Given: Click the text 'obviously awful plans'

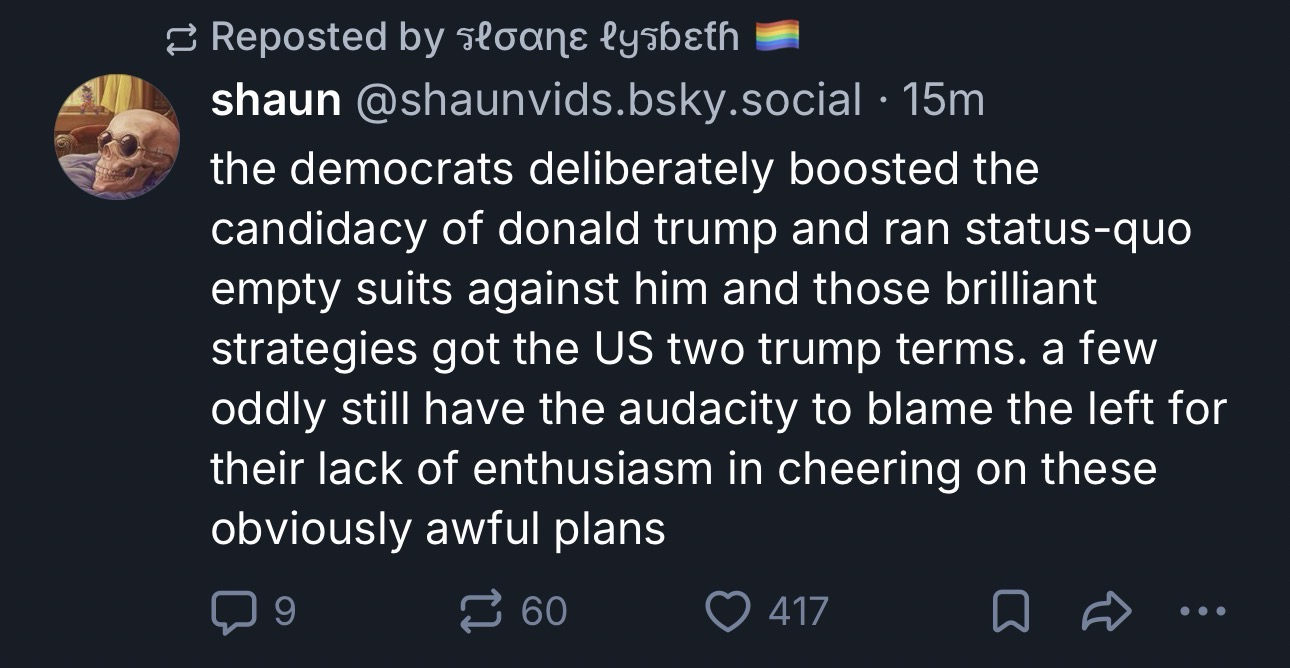Looking at the screenshot, I should [437, 529].
